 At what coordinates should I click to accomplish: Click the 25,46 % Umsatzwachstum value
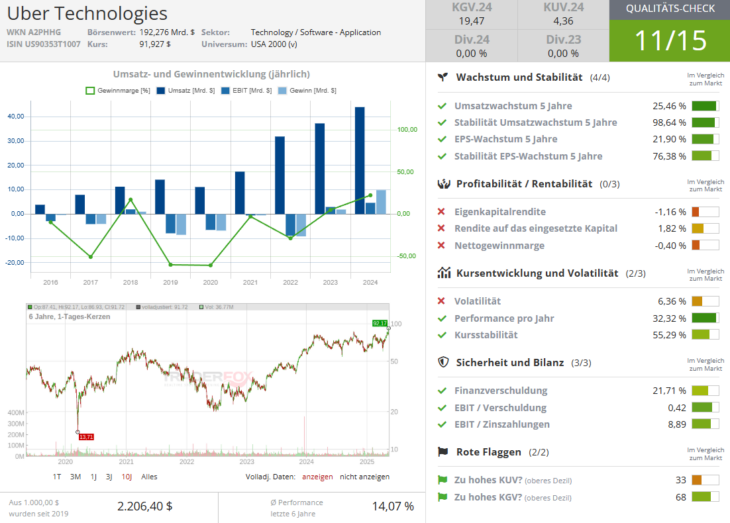(669, 106)
